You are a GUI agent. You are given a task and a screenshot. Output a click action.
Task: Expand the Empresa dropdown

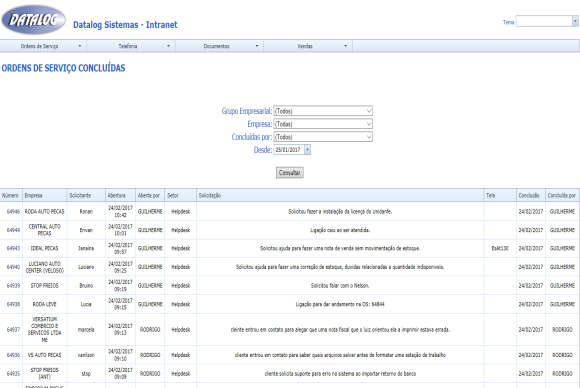click(323, 124)
